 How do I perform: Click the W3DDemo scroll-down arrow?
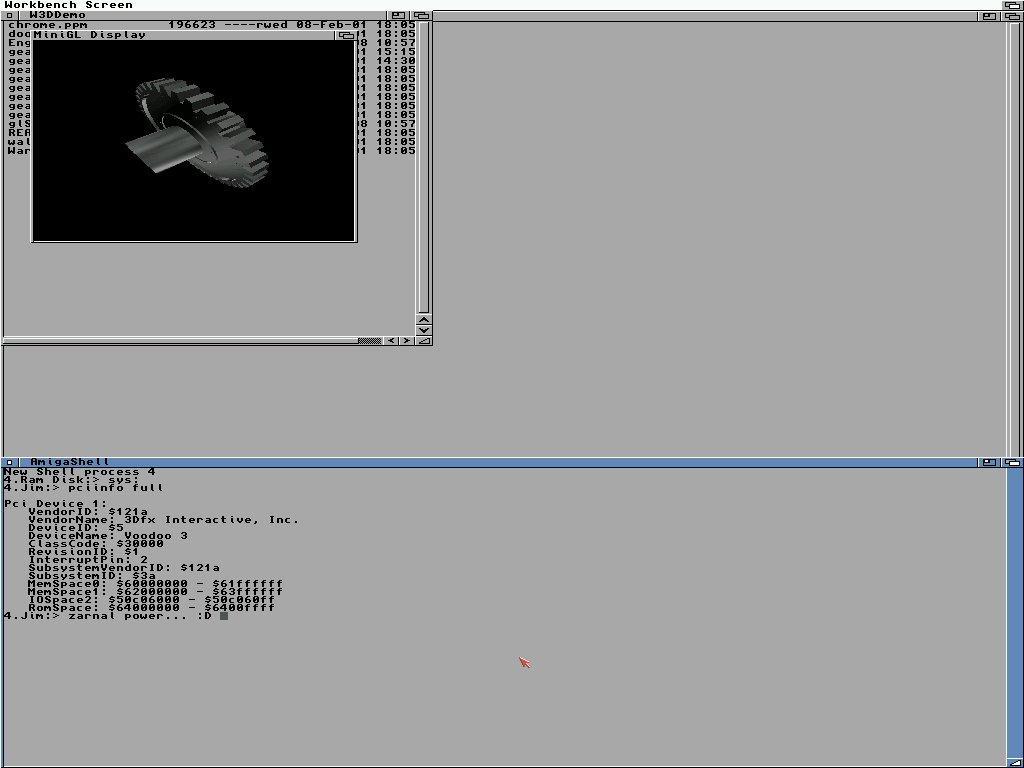423,330
